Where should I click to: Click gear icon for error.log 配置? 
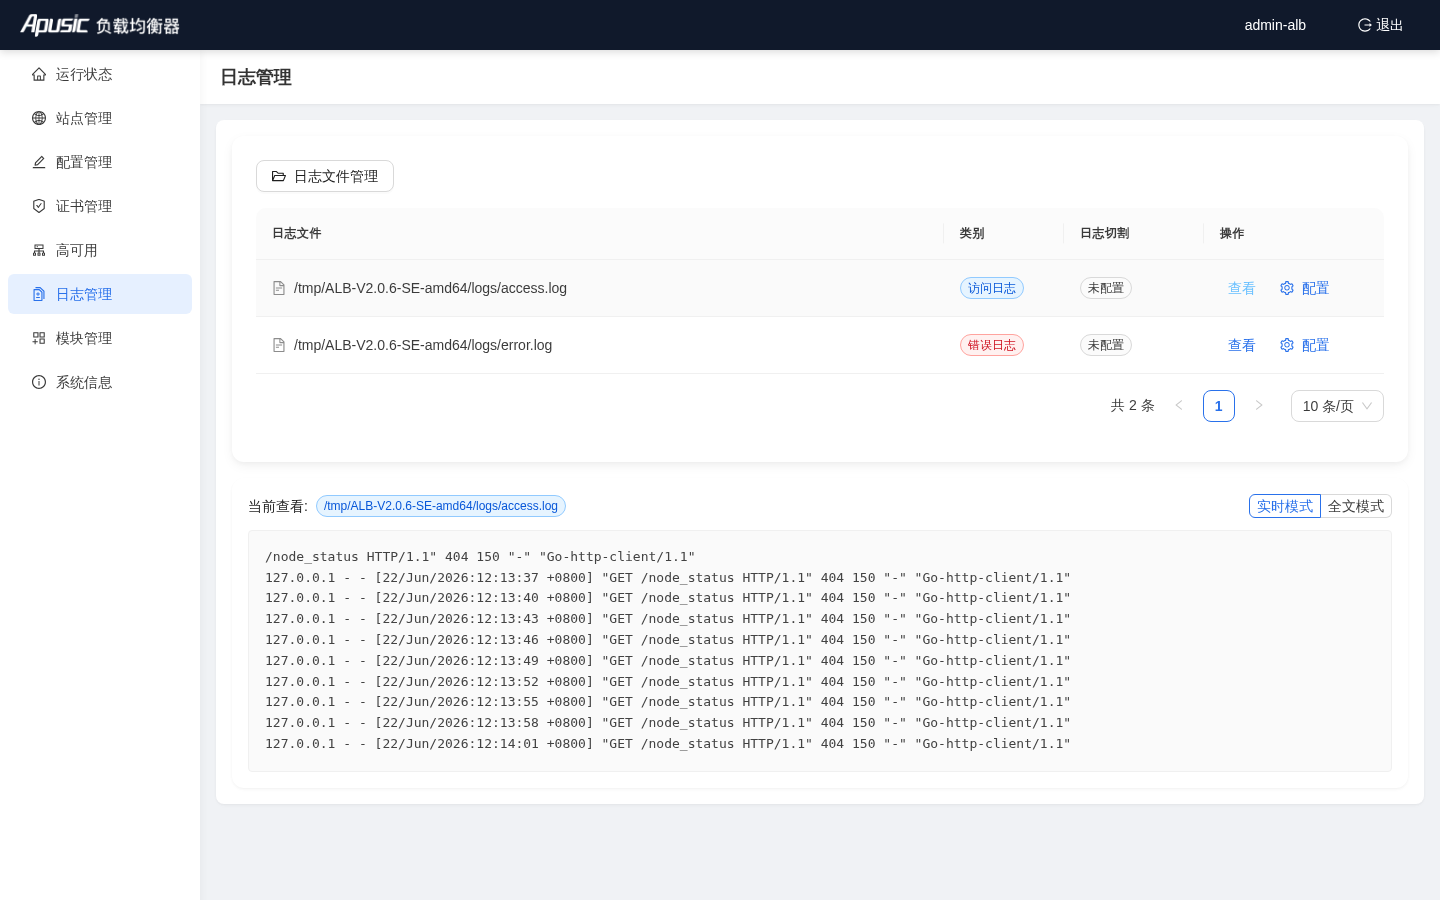coord(1287,345)
